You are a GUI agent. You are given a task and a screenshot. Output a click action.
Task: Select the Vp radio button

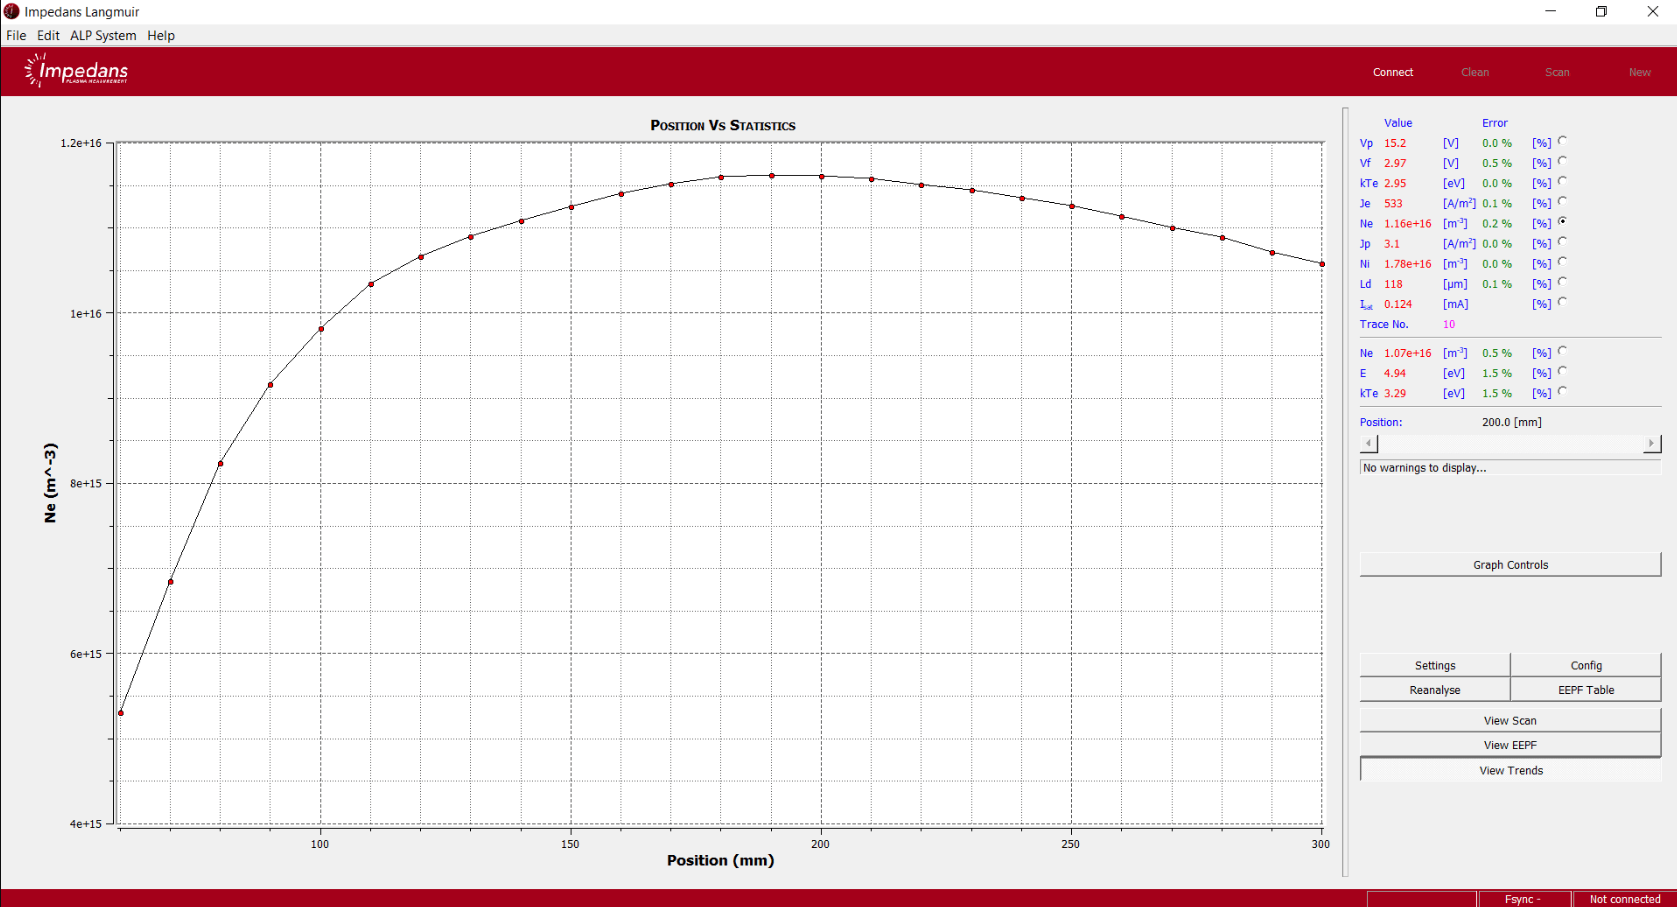click(x=1562, y=142)
